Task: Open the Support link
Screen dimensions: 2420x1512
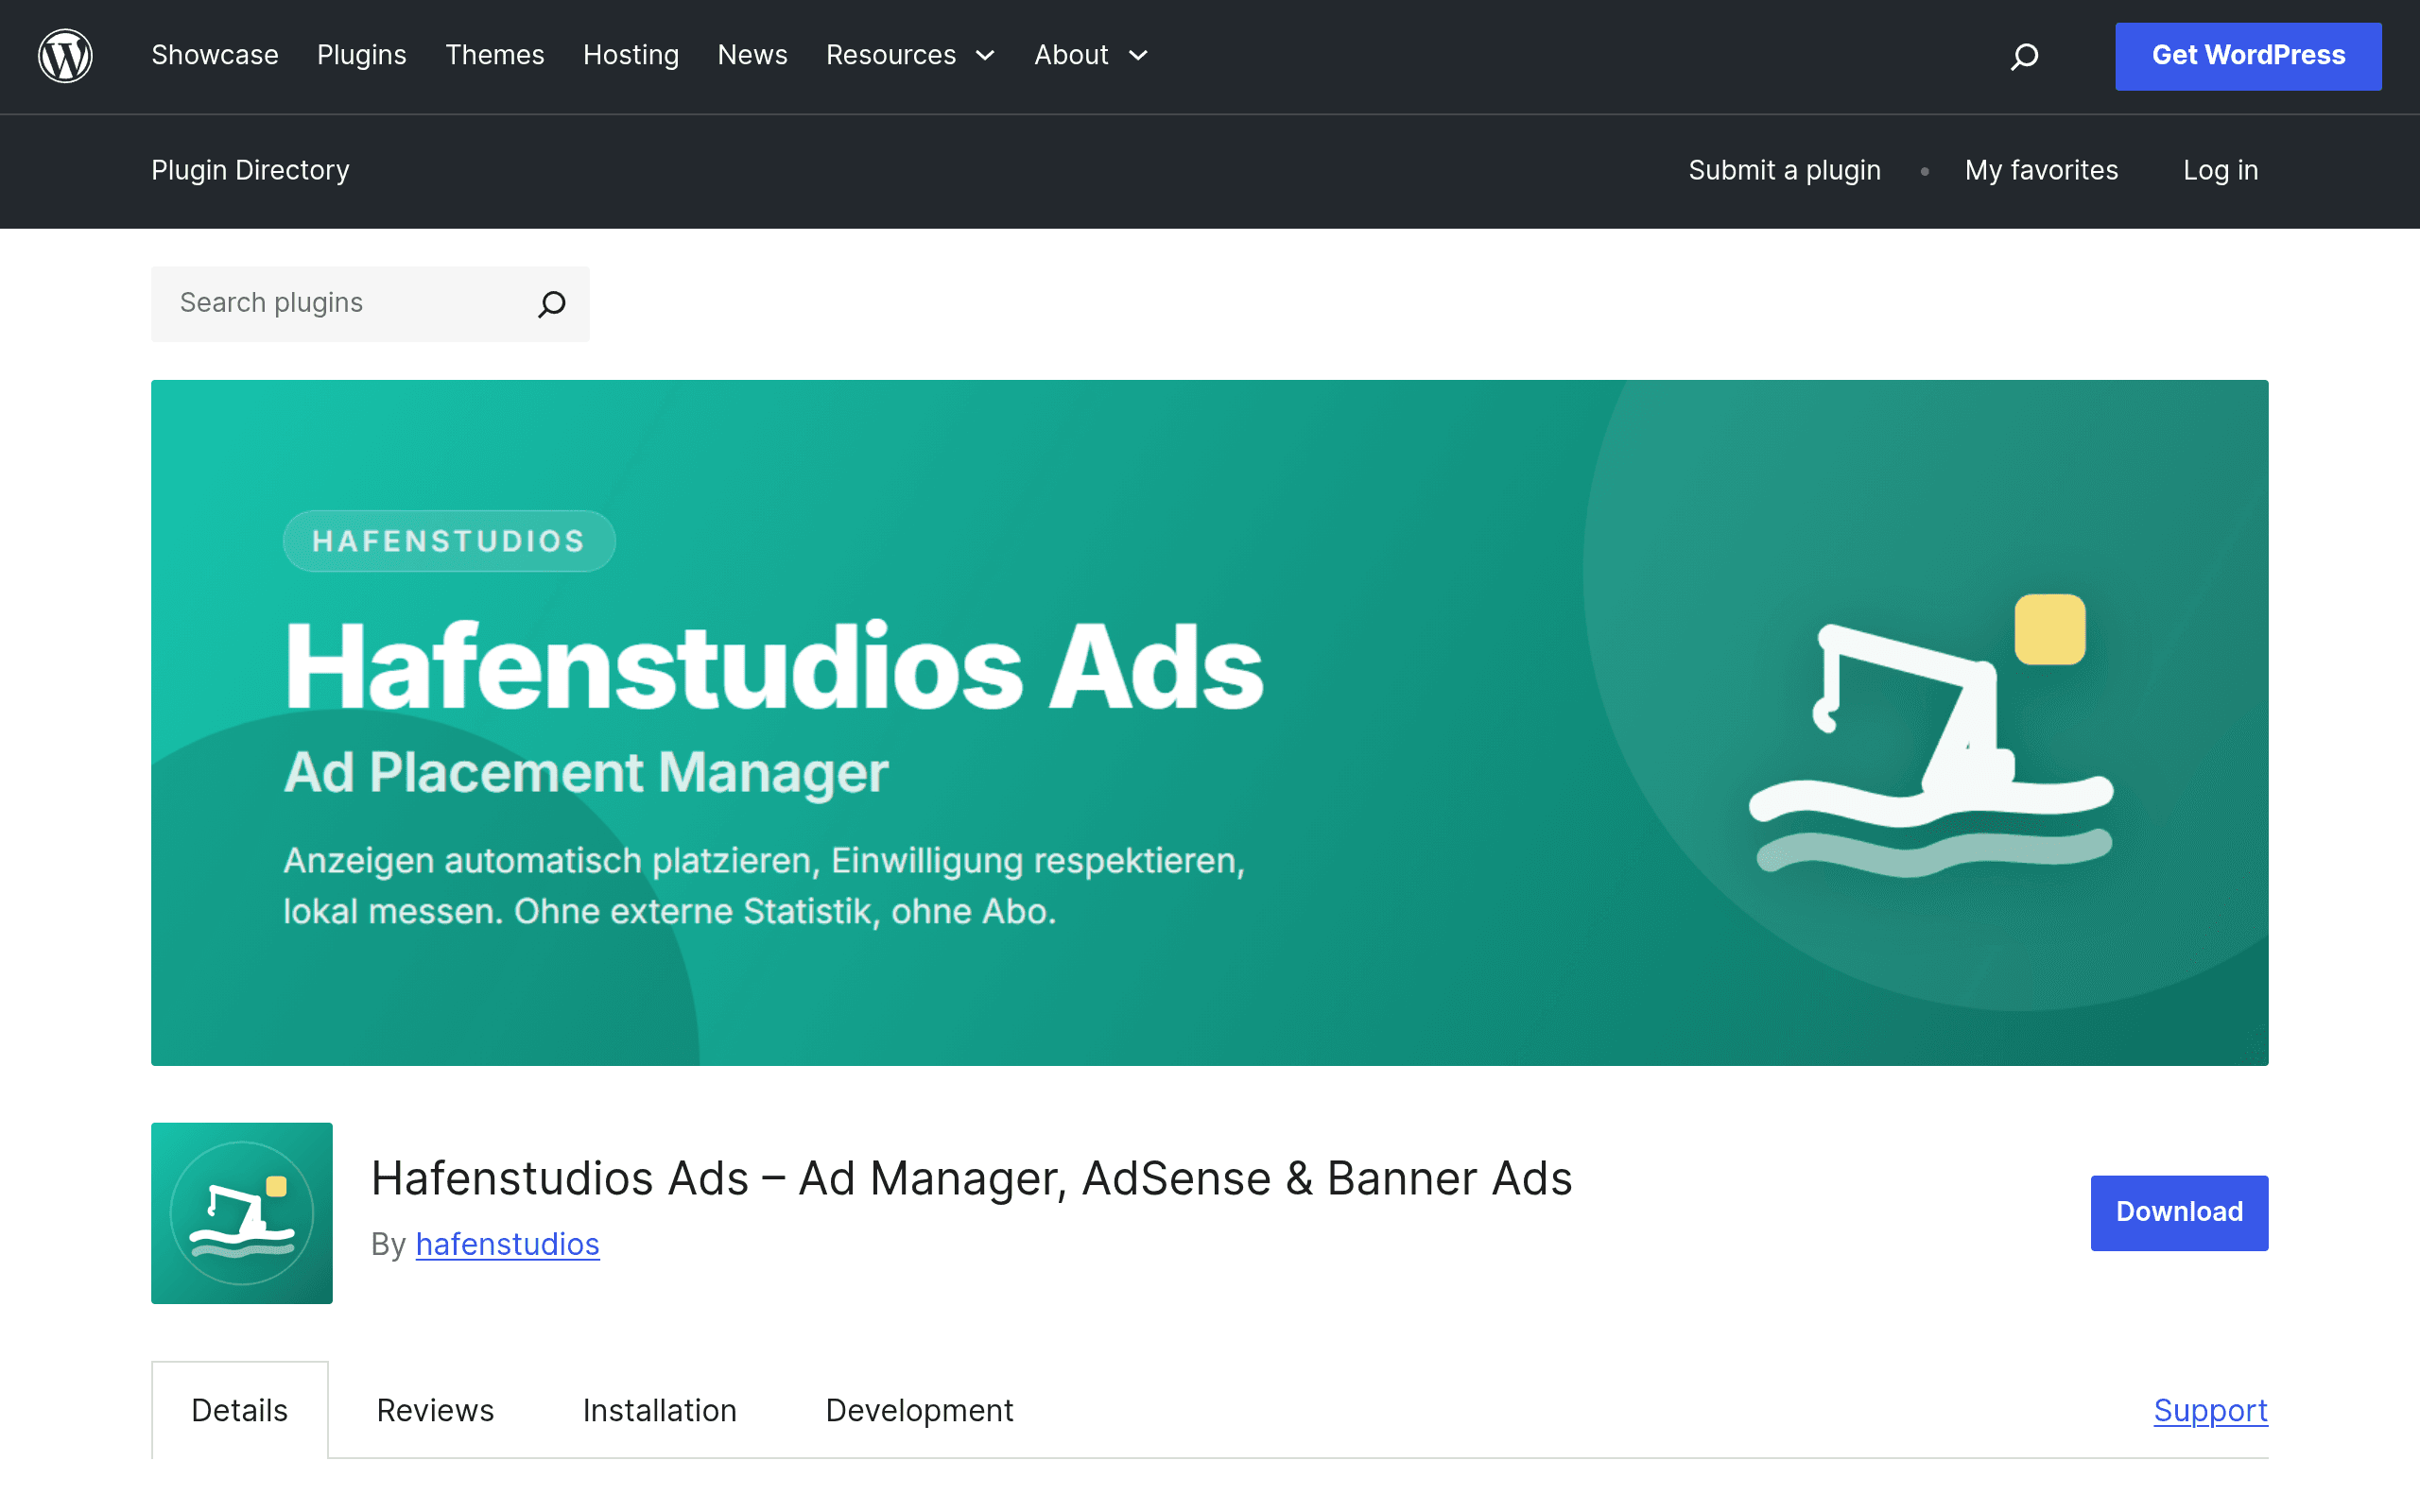Action: tap(2210, 1410)
